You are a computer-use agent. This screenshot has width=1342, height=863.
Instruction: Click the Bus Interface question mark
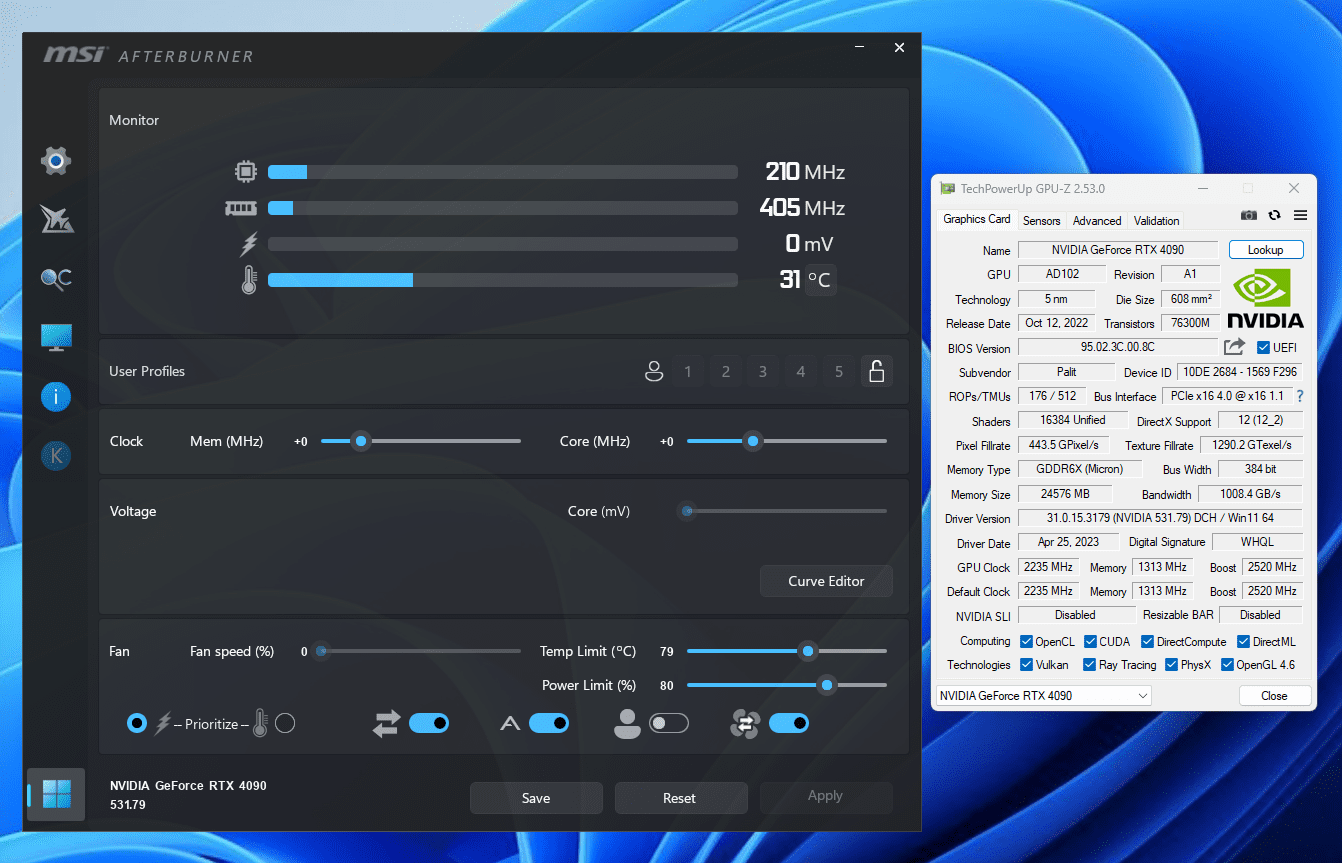[x=1300, y=397]
